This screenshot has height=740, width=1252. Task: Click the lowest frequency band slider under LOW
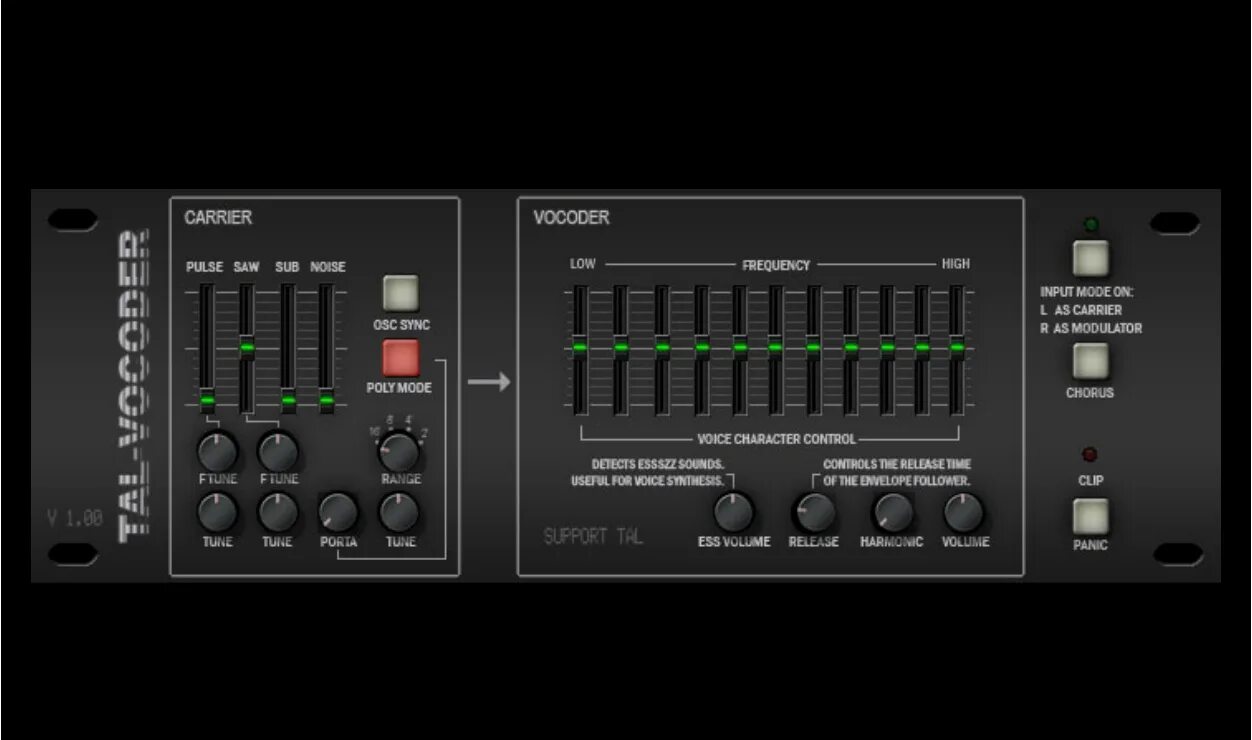pyautogui.click(x=579, y=348)
